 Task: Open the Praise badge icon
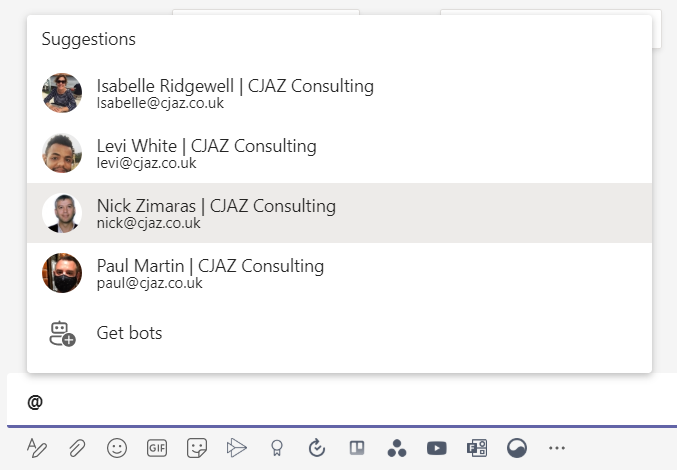pos(277,448)
